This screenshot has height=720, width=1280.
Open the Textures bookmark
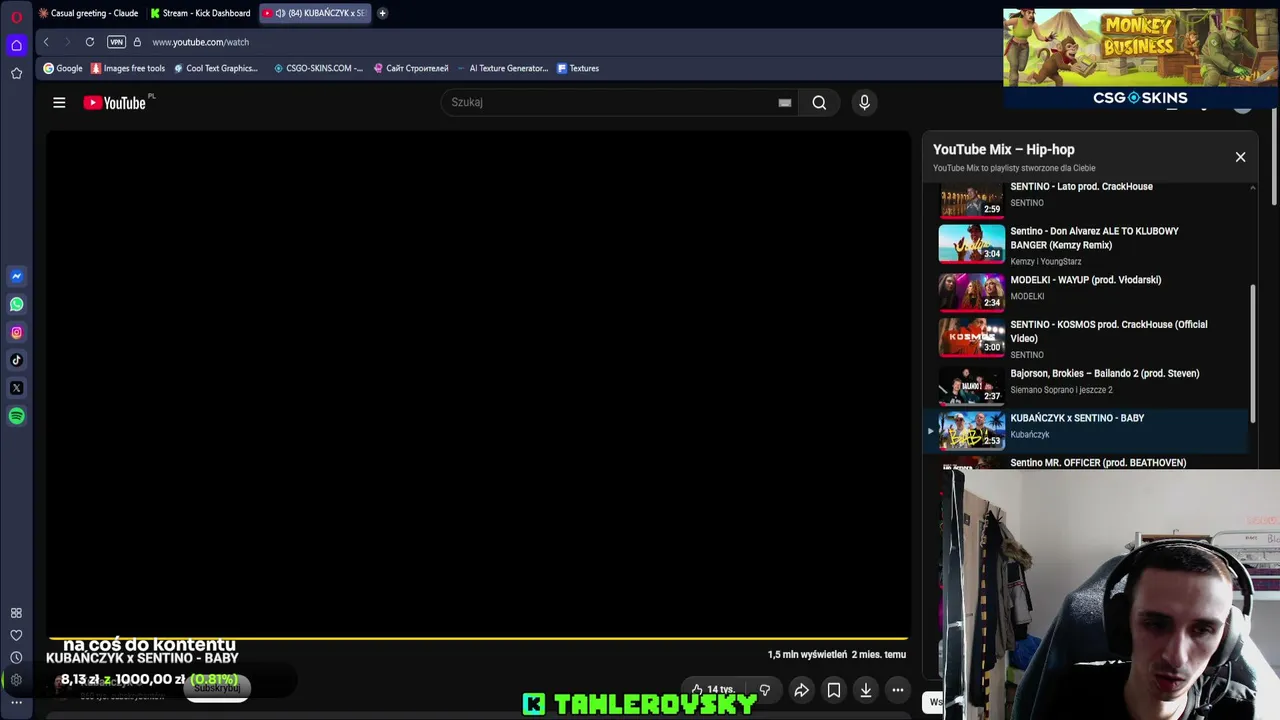[578, 68]
